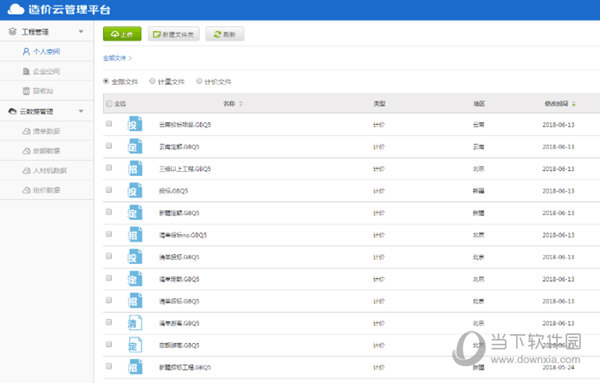The image size is (600, 383).
Task: Open 人材机数据 in the sidebar
Action: click(46, 171)
